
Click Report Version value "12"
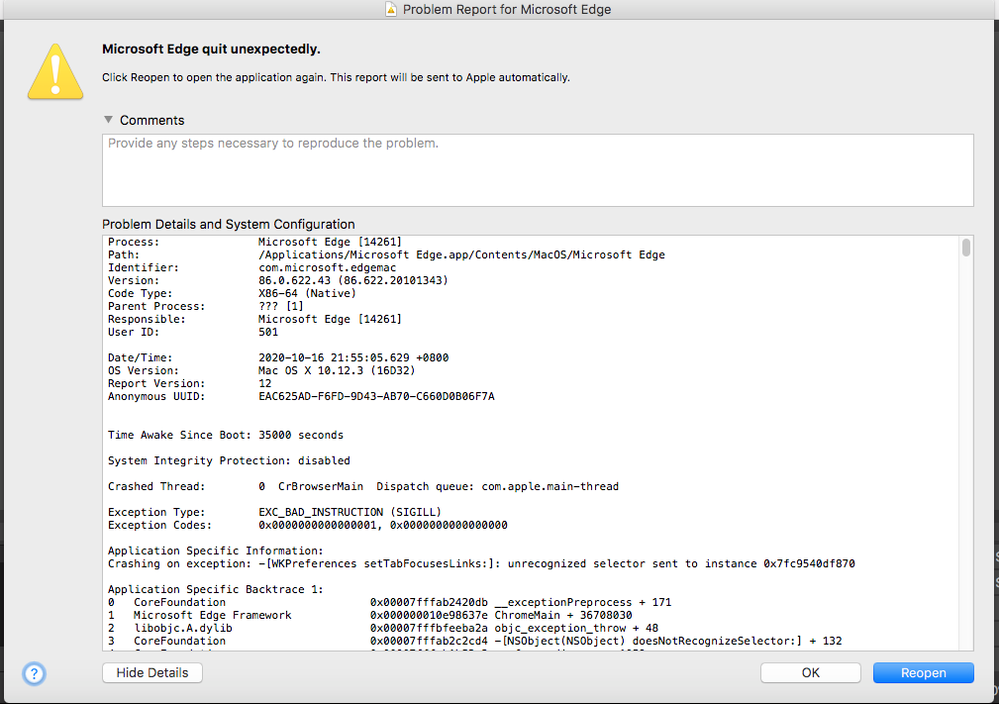(265, 384)
